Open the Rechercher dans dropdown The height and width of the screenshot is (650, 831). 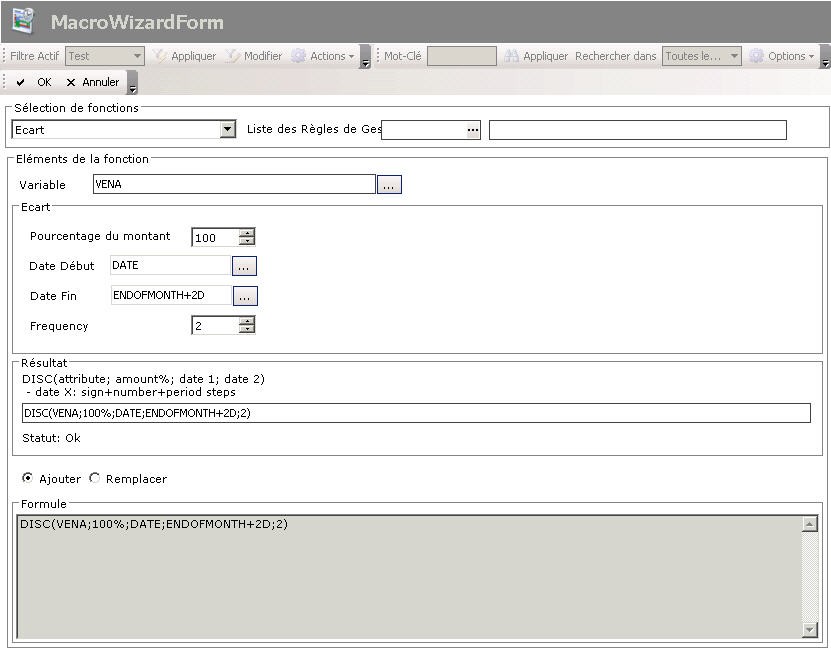point(734,56)
